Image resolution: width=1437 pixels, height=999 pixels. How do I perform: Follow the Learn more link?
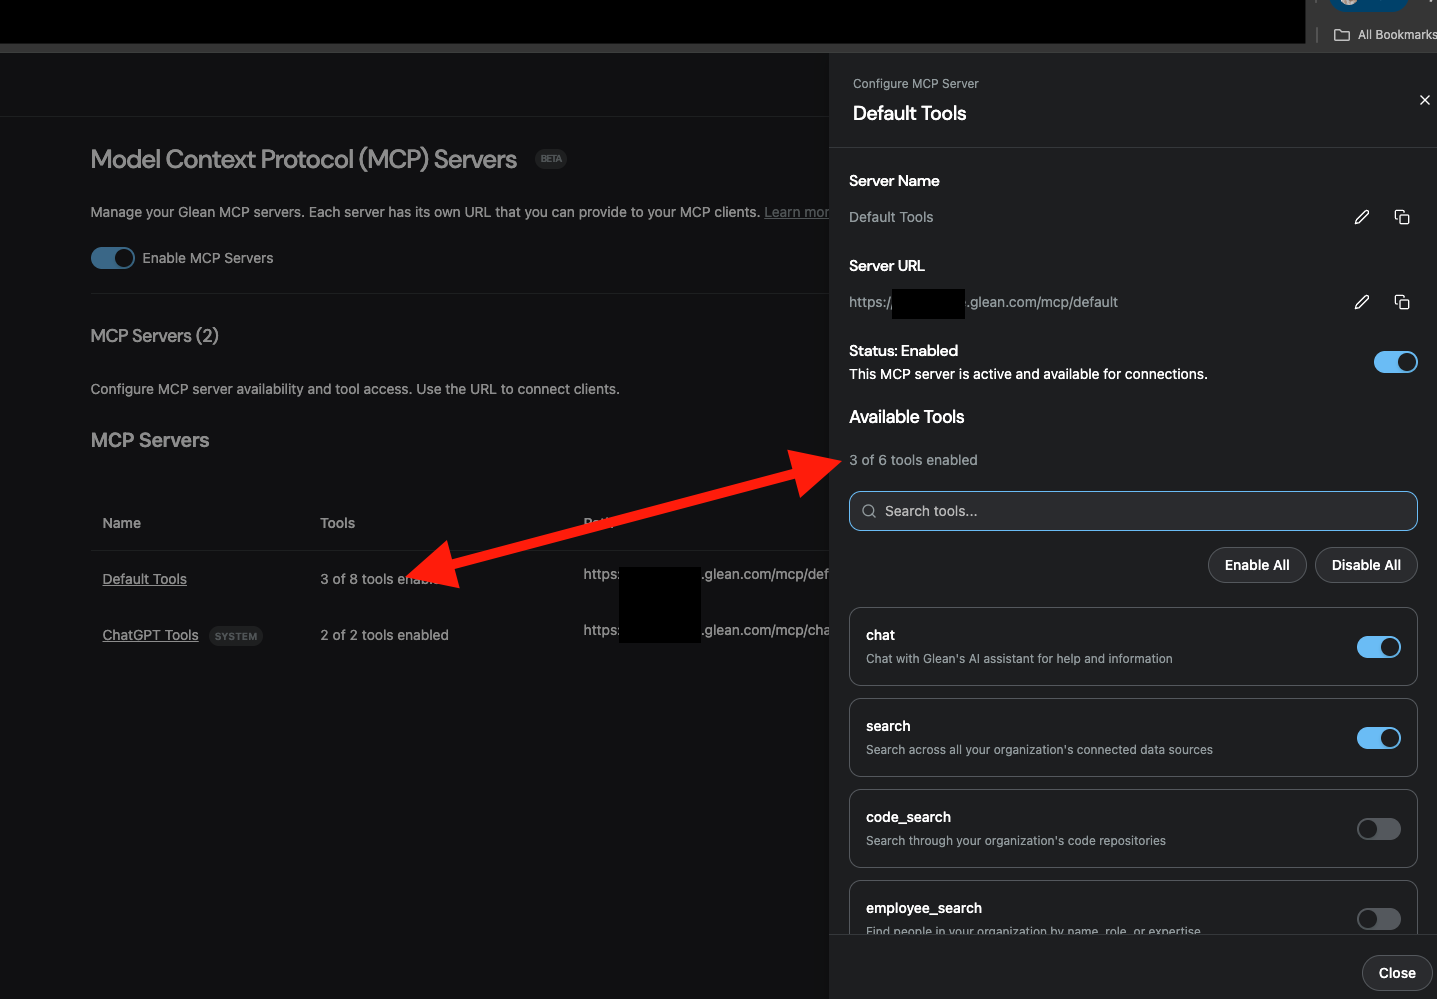point(797,212)
